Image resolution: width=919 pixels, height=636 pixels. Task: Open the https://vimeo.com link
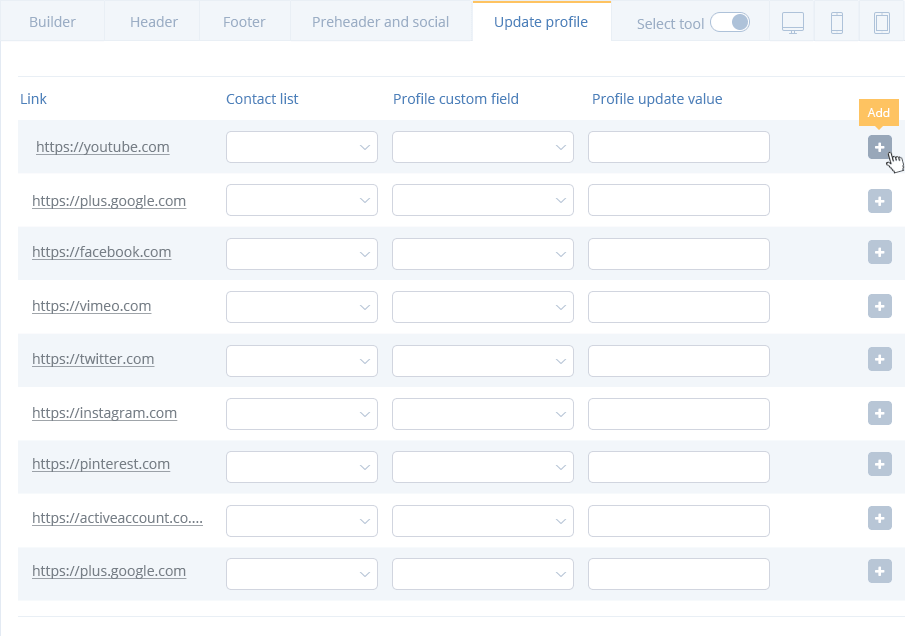(91, 305)
